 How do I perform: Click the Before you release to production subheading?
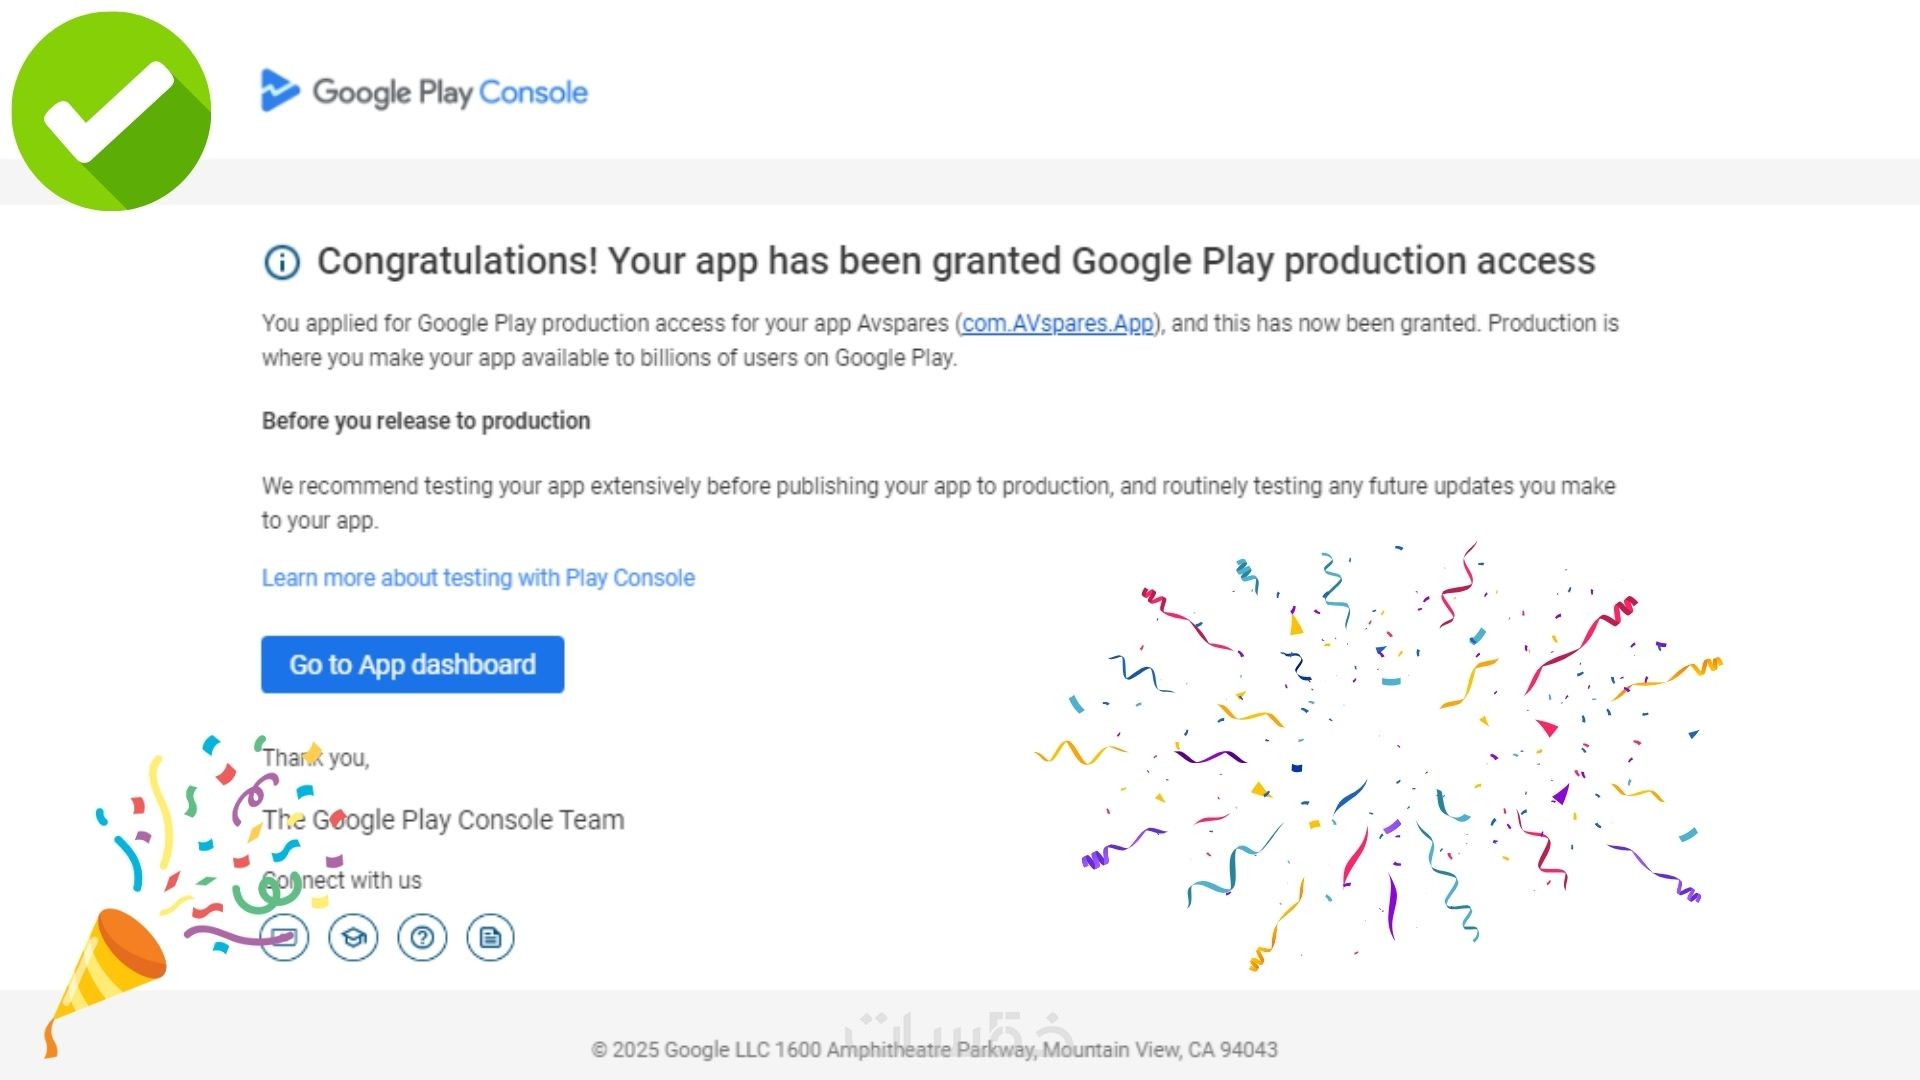(426, 421)
